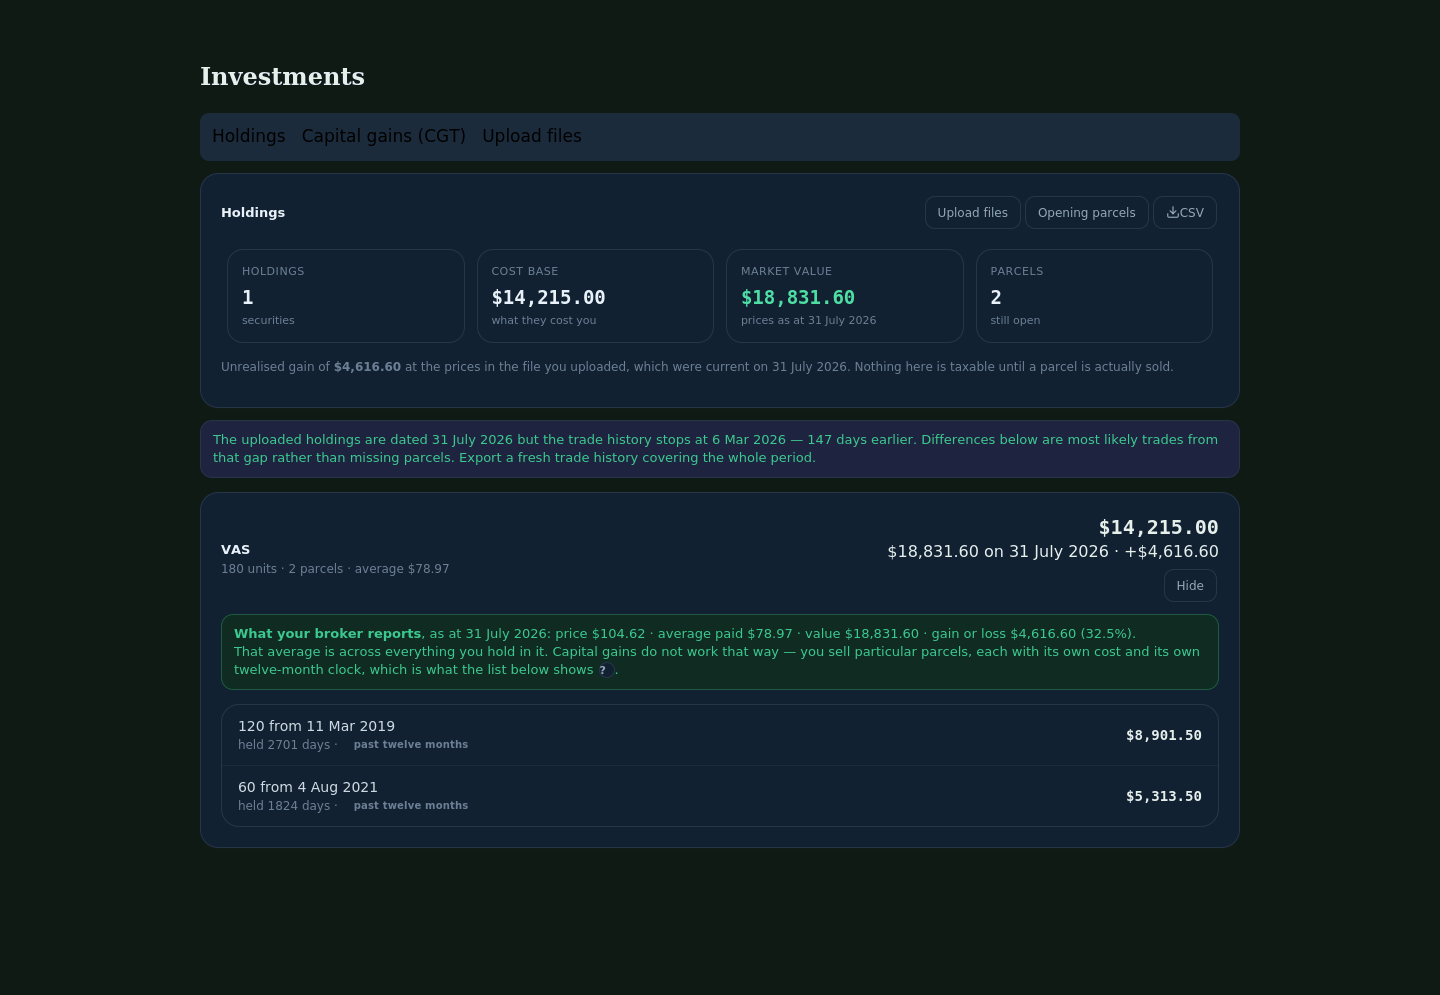Switch to the Holdings tab
This screenshot has width=1440, height=995.
(248, 136)
